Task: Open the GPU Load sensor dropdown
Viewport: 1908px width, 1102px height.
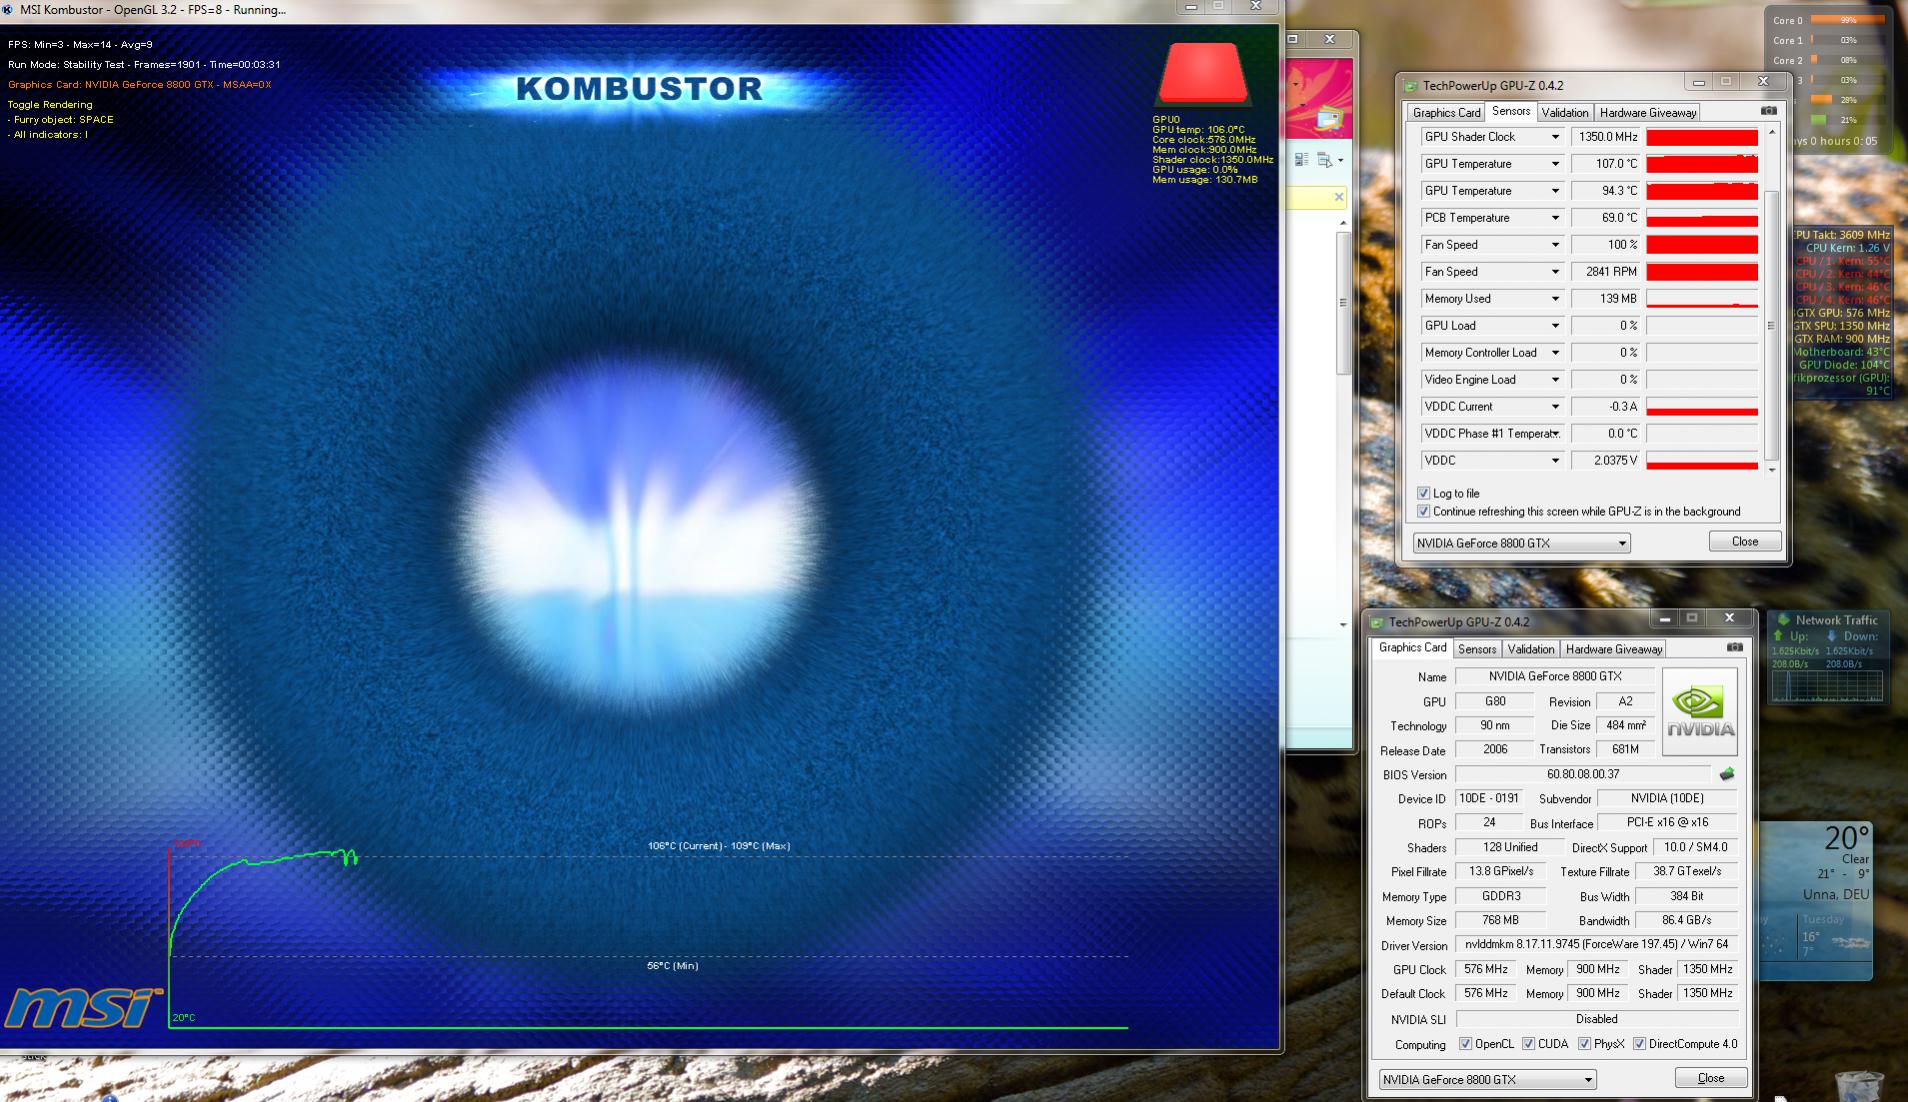Action: (x=1555, y=326)
